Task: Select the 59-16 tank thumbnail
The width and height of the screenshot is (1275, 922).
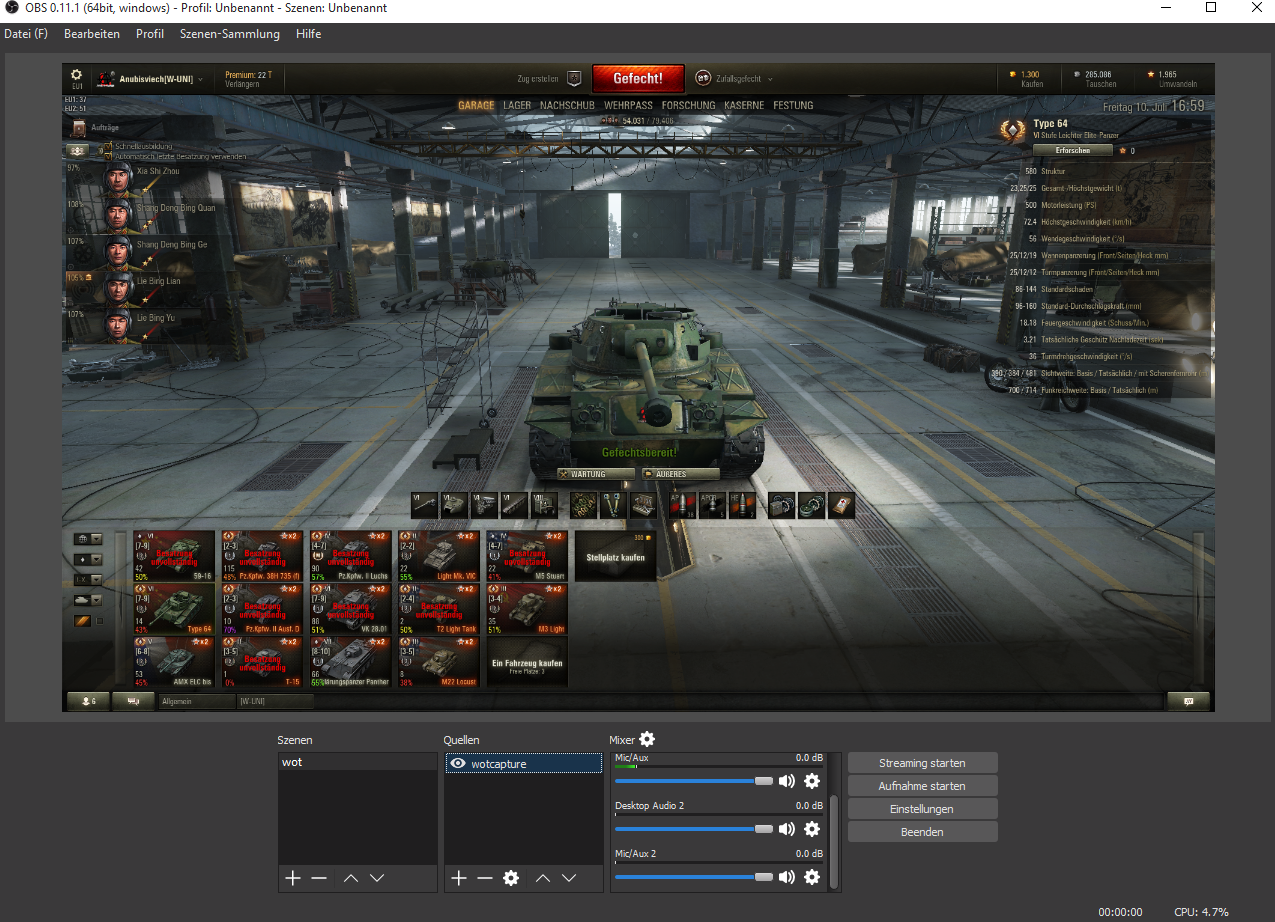Action: click(174, 555)
